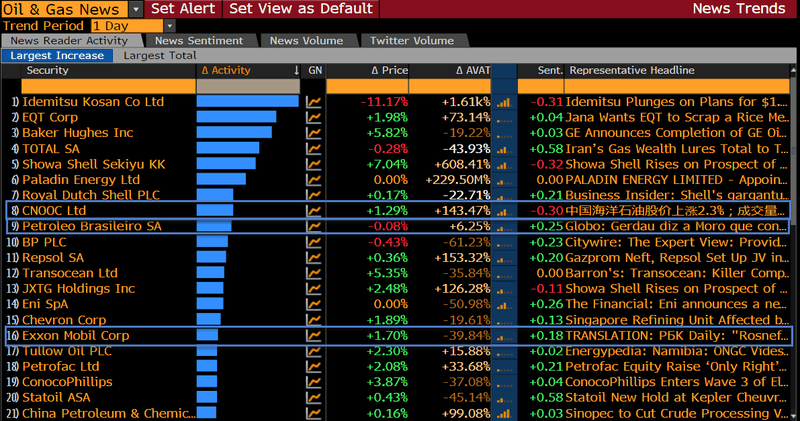Open headline 'Sinopec to Cut Crude Processing'
Screen dimensions: 800x421
point(677,413)
